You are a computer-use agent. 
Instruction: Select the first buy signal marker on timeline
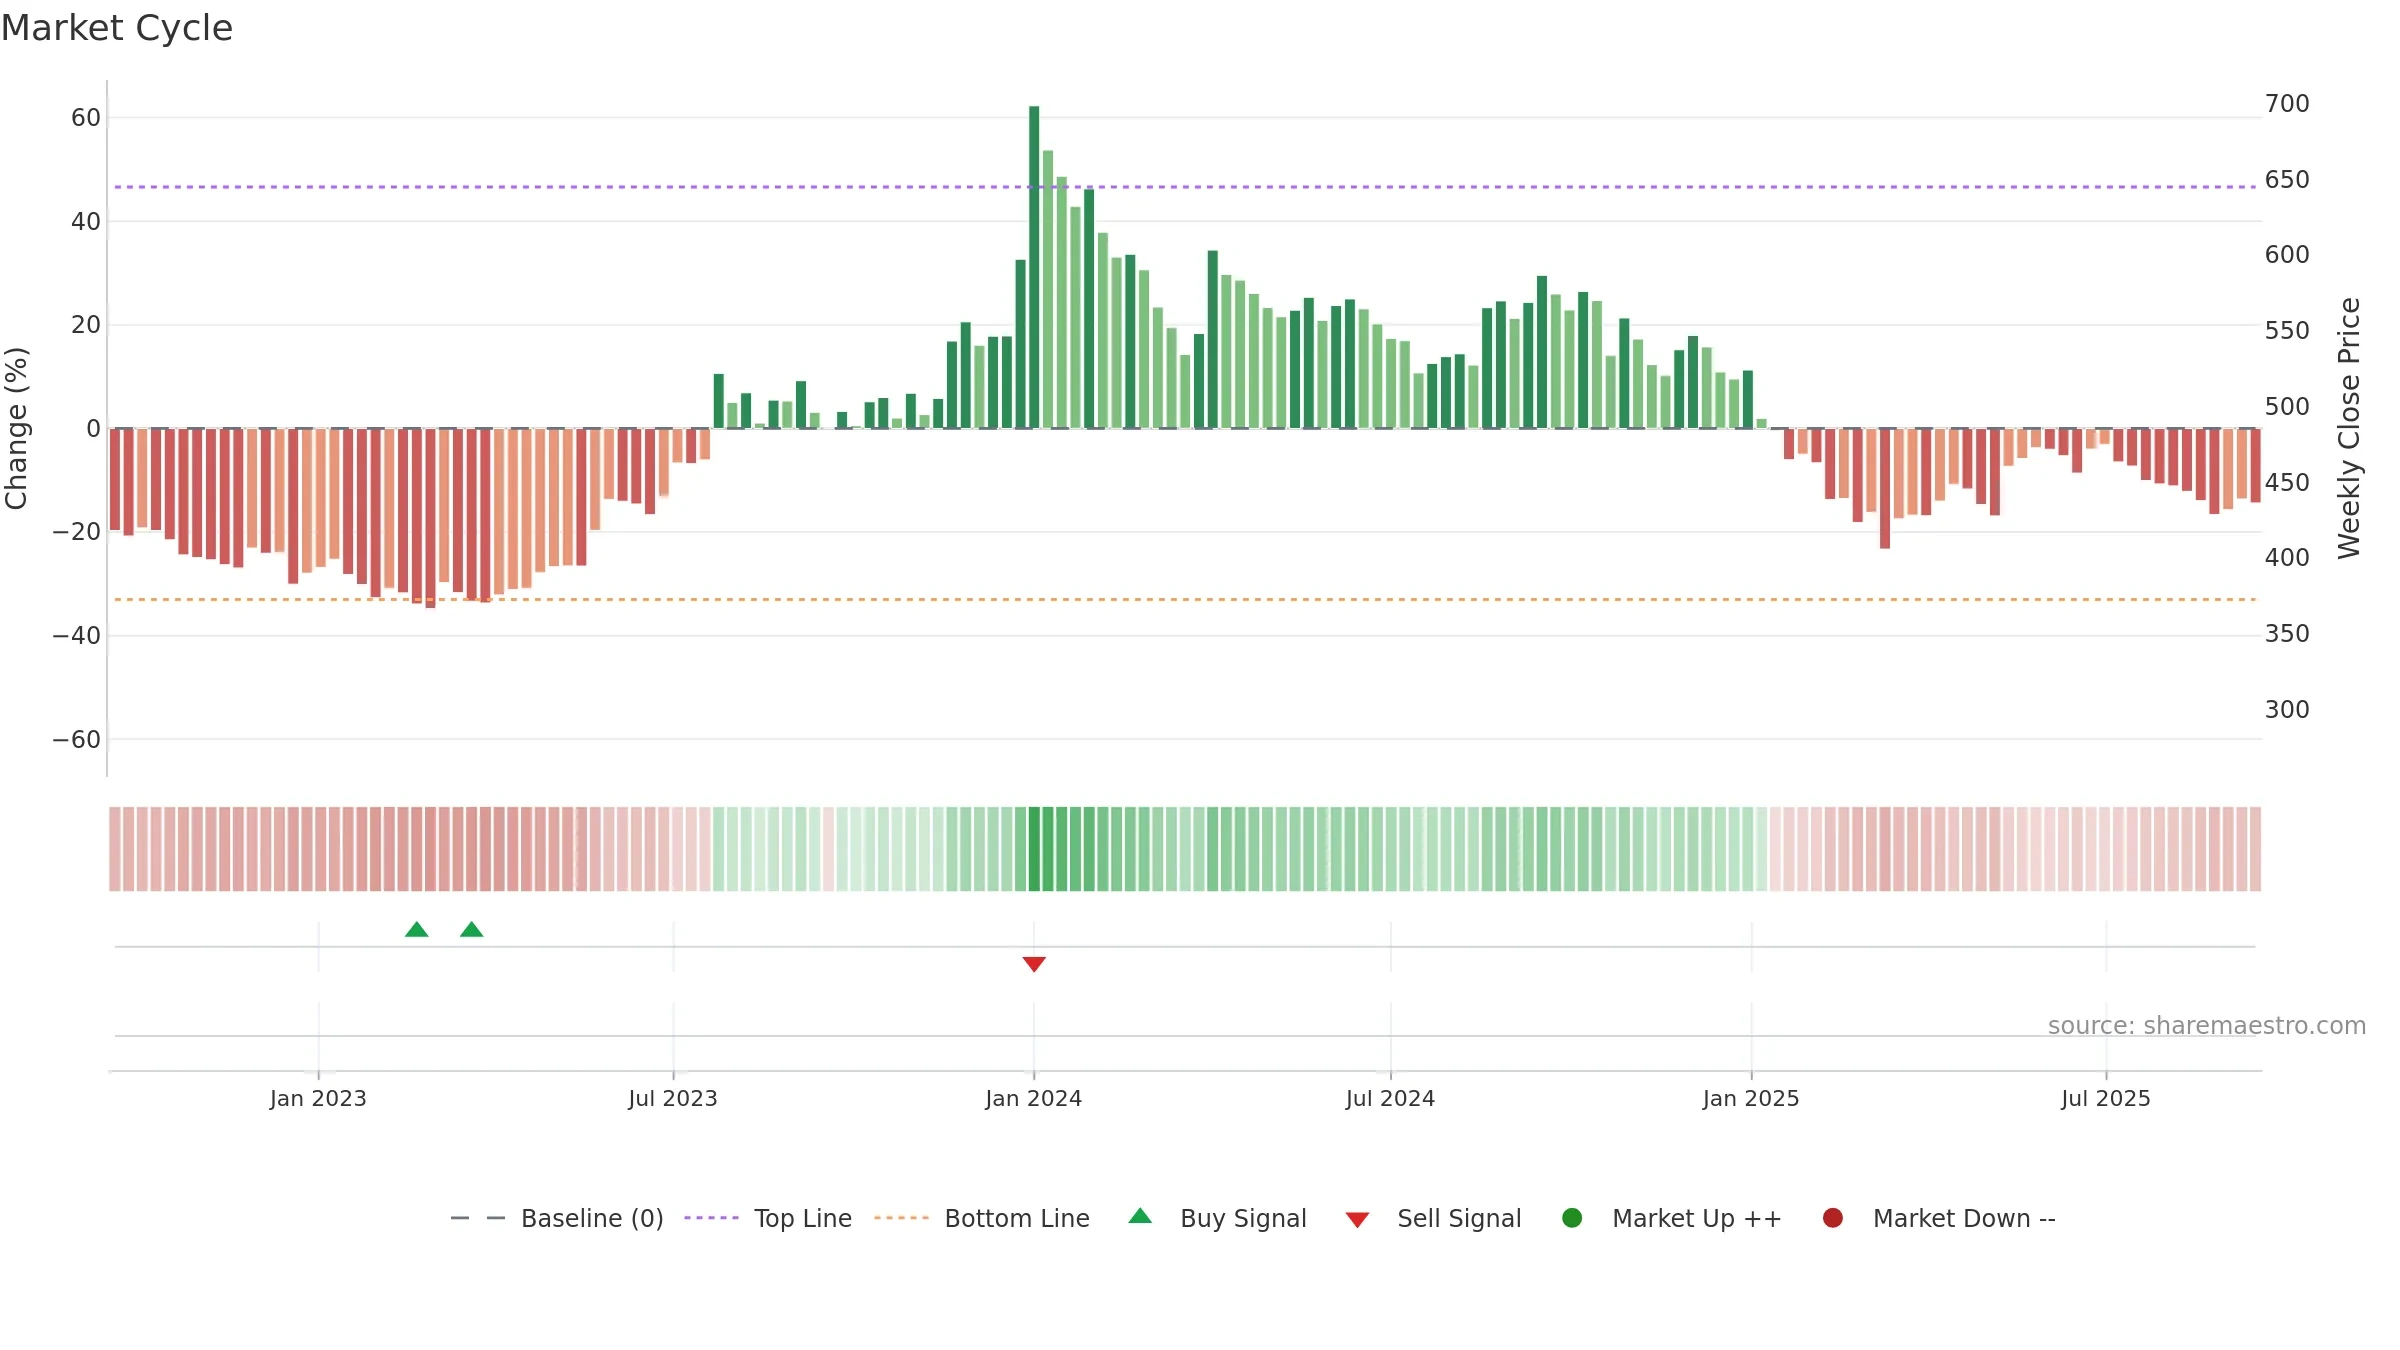pyautogui.click(x=417, y=930)
